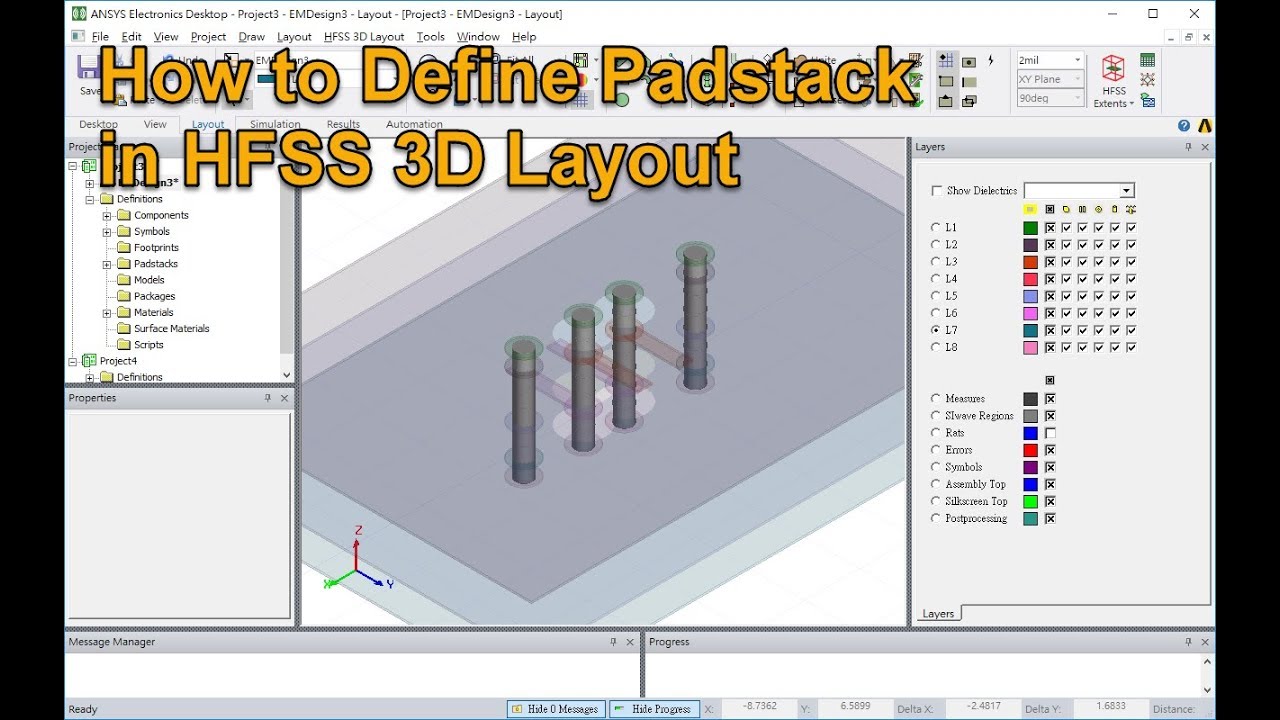Click the Hide Progress button
Screen dimensions: 1280x720
(x=653, y=709)
